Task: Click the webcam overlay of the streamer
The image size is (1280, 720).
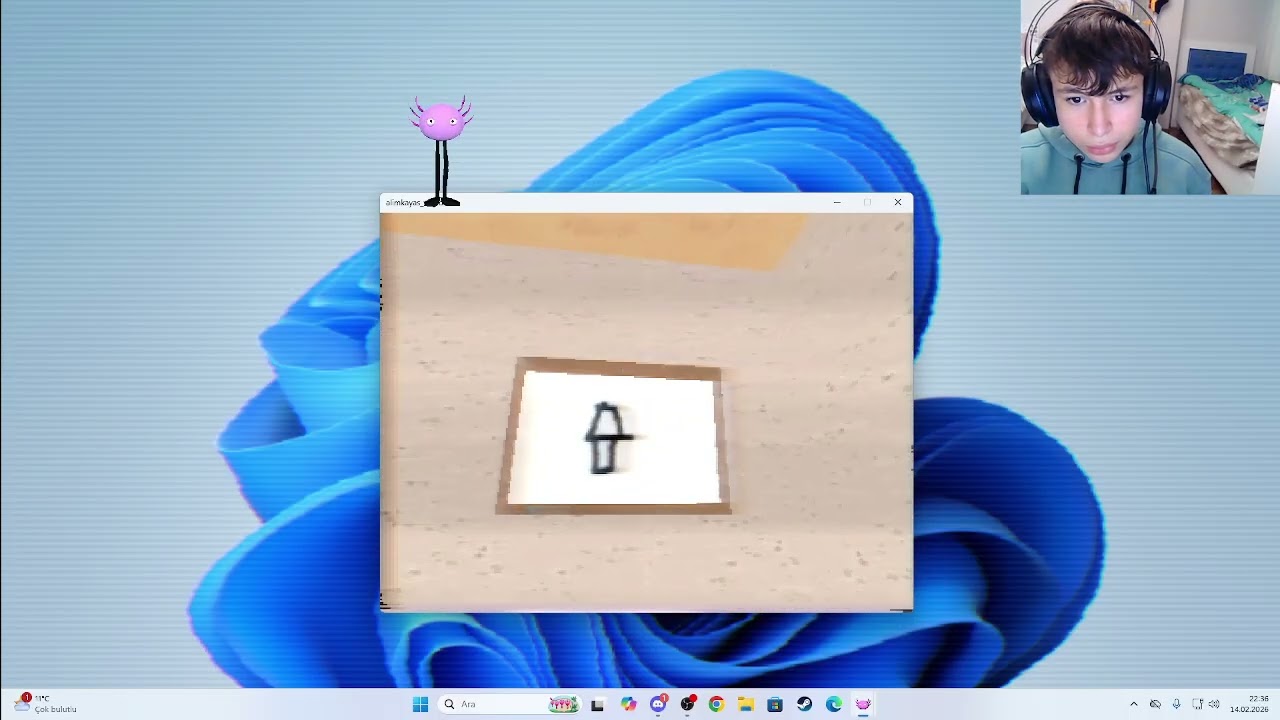Action: pyautogui.click(x=1150, y=97)
